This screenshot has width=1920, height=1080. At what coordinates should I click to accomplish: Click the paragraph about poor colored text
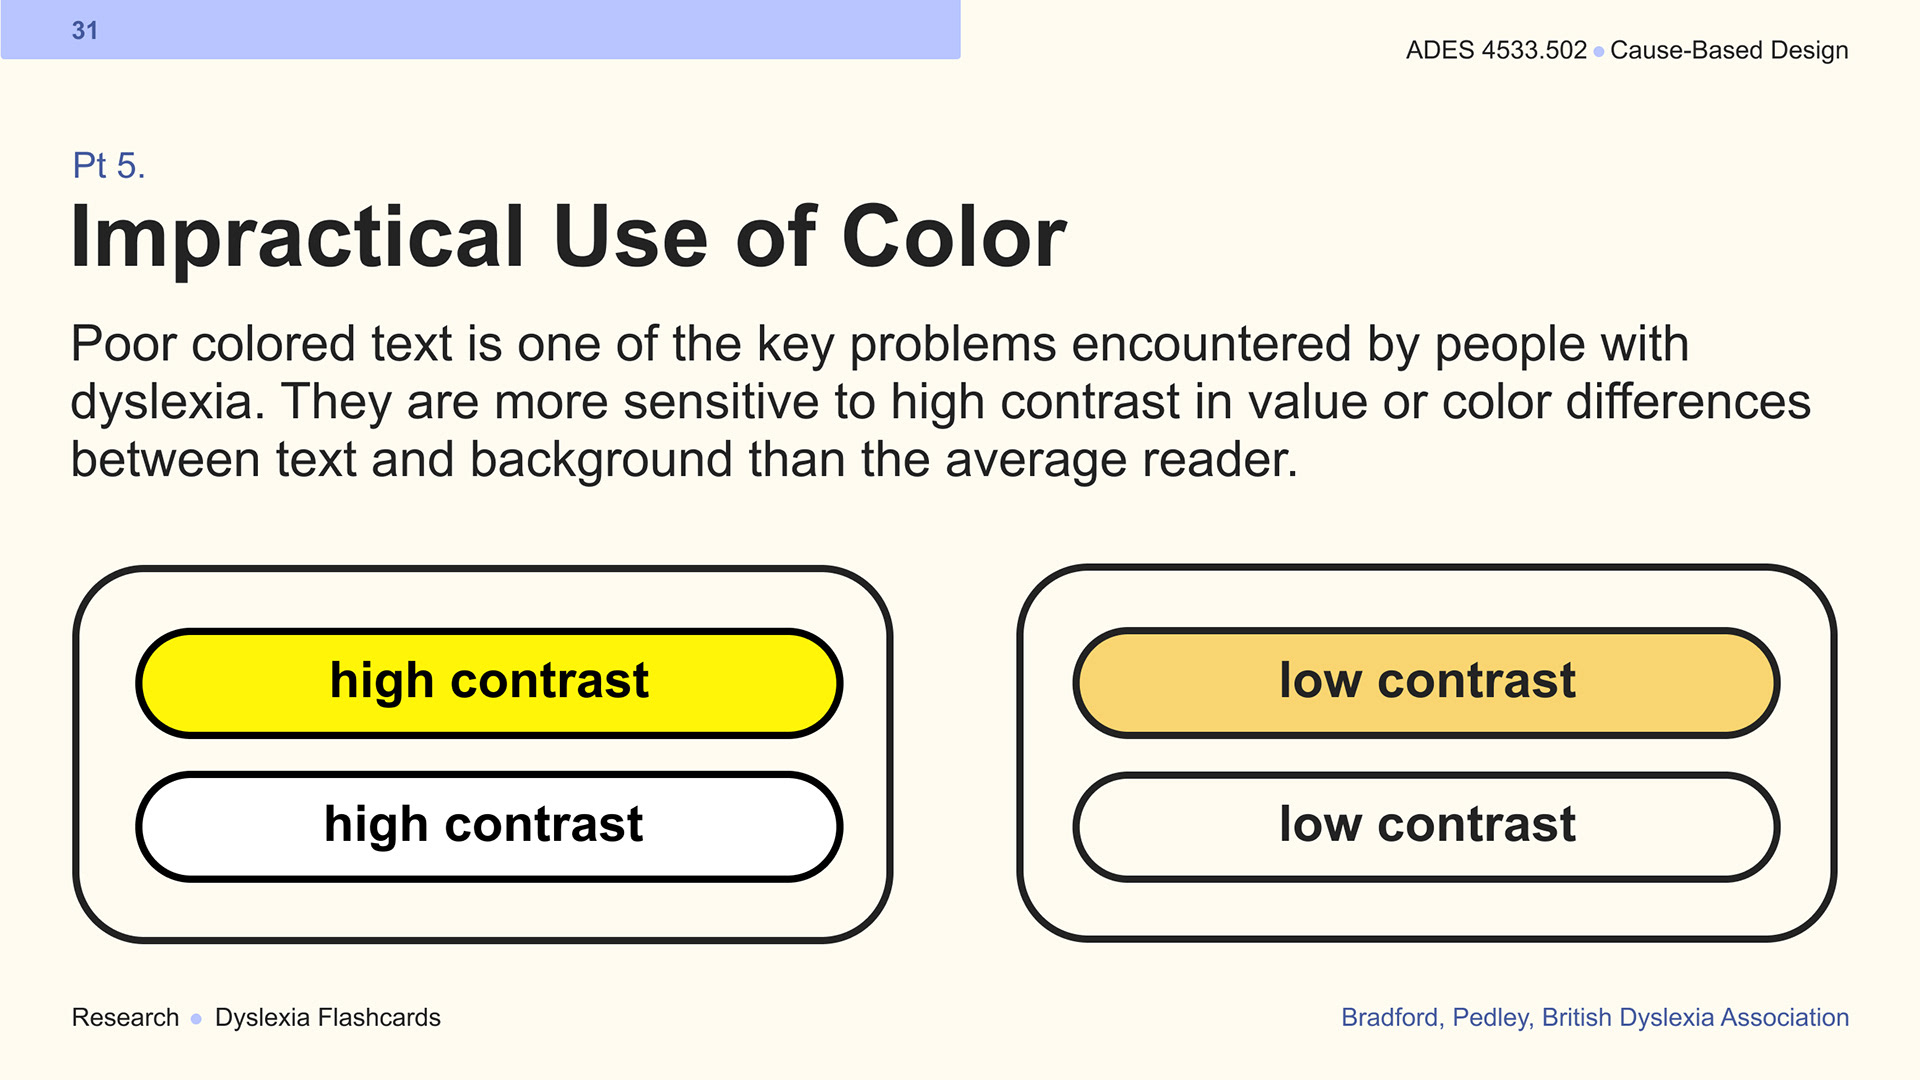(940, 402)
